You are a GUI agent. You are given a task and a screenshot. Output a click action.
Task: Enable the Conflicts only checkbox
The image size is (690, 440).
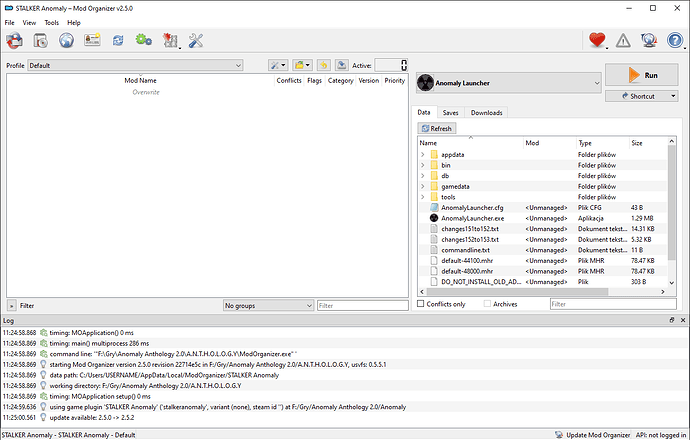[421, 304]
